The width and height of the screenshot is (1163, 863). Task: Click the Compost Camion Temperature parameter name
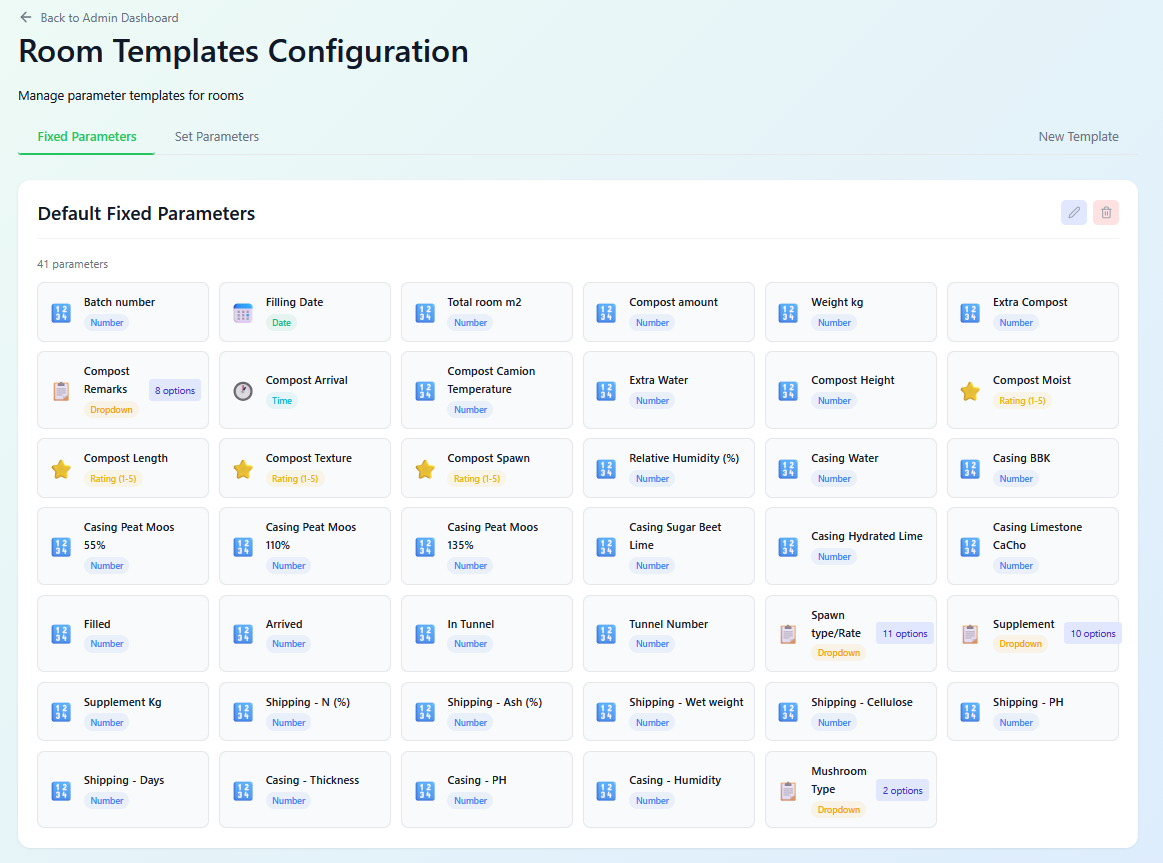click(491, 380)
